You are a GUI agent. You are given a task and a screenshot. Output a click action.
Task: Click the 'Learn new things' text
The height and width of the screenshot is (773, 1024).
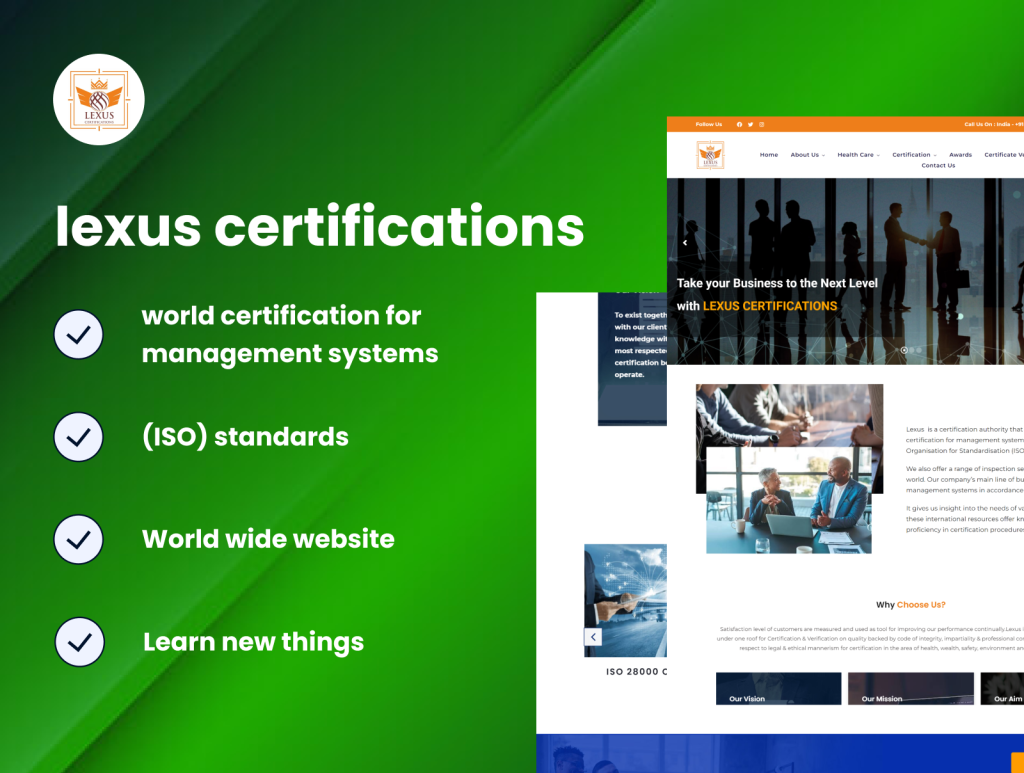[x=253, y=642]
